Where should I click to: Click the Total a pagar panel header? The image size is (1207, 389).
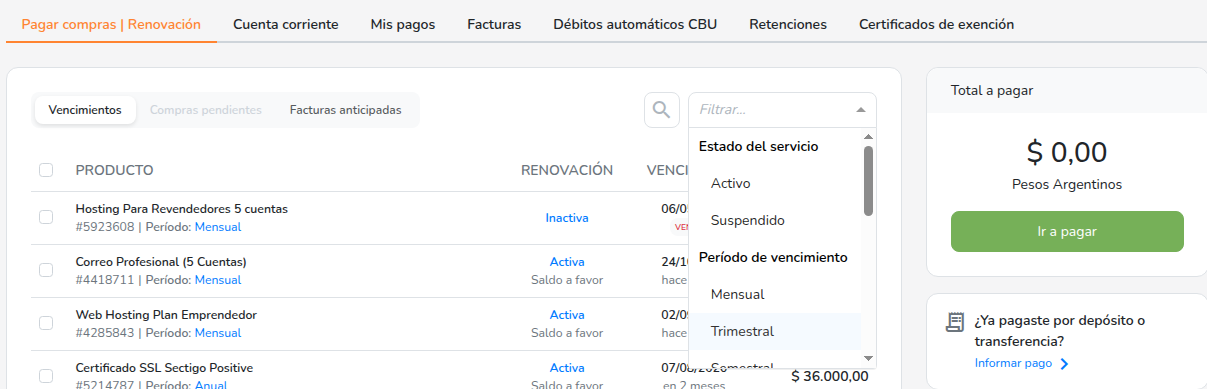[x=1067, y=90]
